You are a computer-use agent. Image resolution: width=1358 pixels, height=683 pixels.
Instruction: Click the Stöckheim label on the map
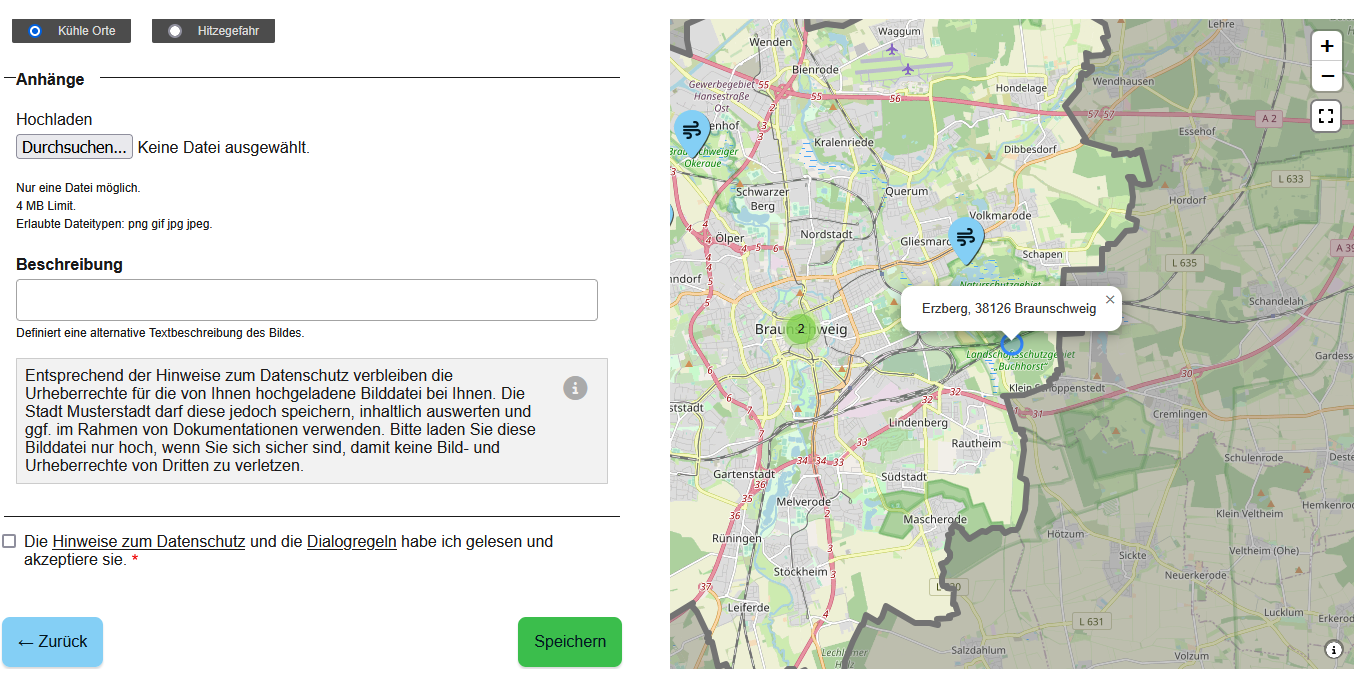click(801, 572)
